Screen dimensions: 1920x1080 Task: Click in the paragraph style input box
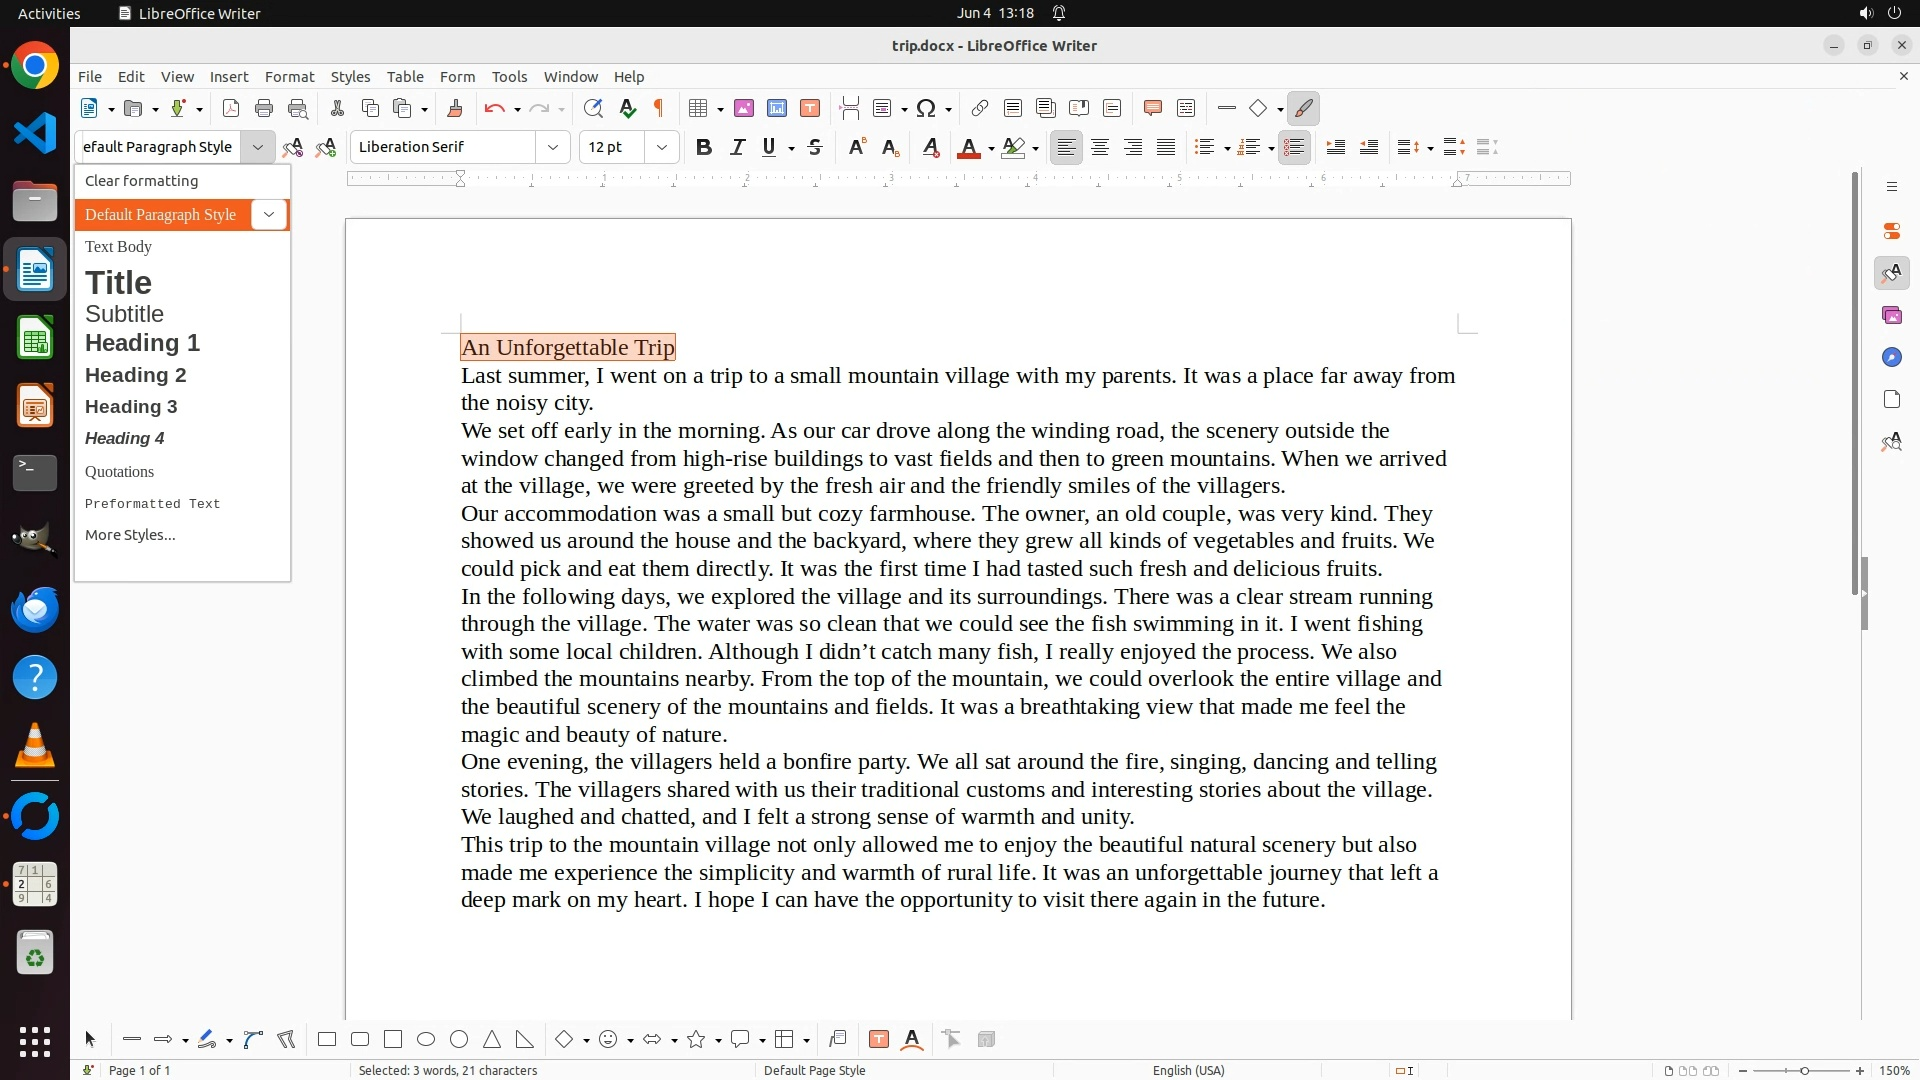160,148
